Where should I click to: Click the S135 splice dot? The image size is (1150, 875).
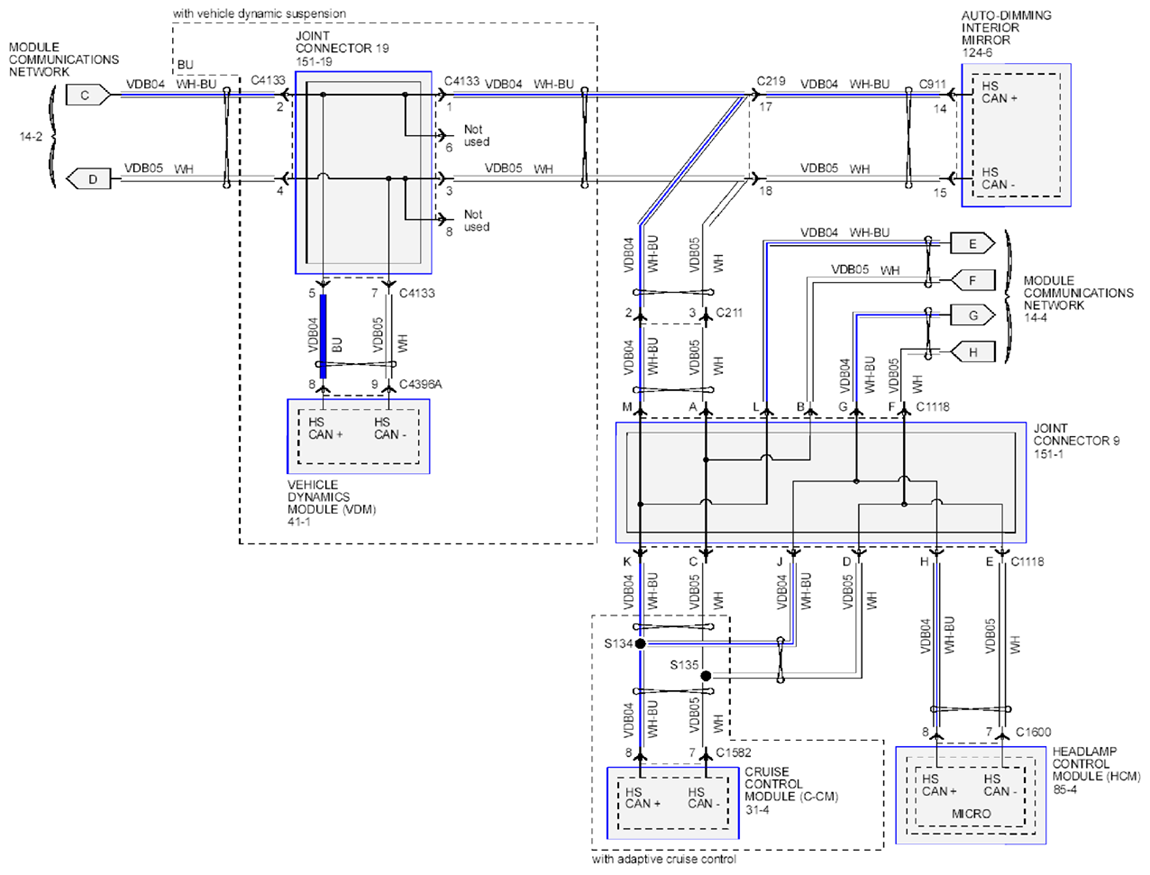click(x=706, y=676)
